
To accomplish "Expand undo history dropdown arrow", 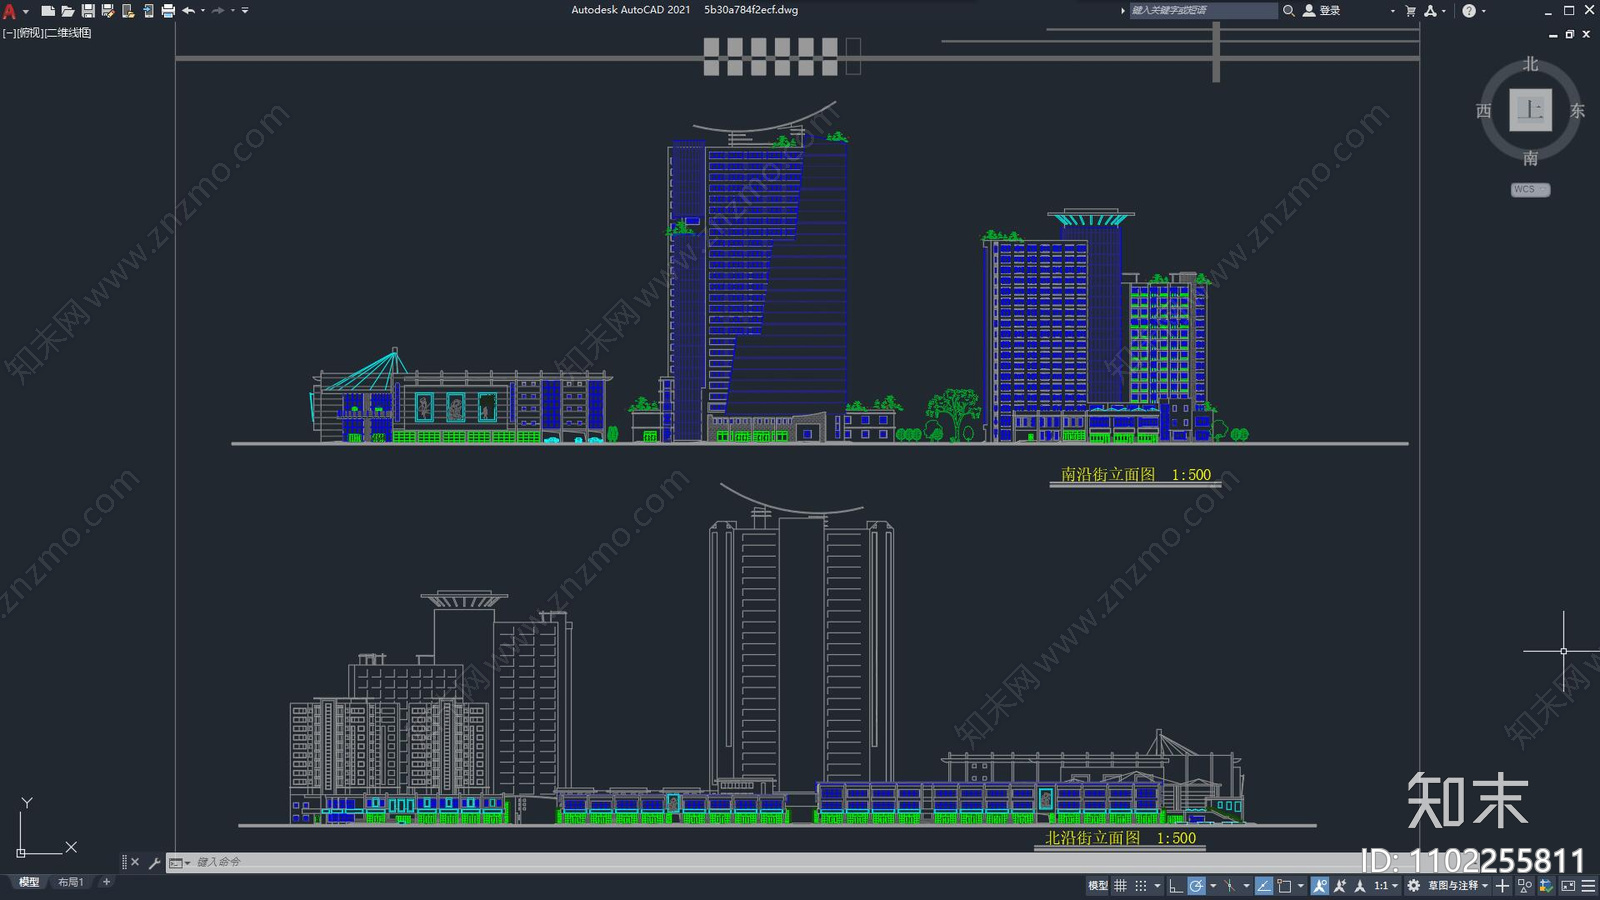I will 203,11.
